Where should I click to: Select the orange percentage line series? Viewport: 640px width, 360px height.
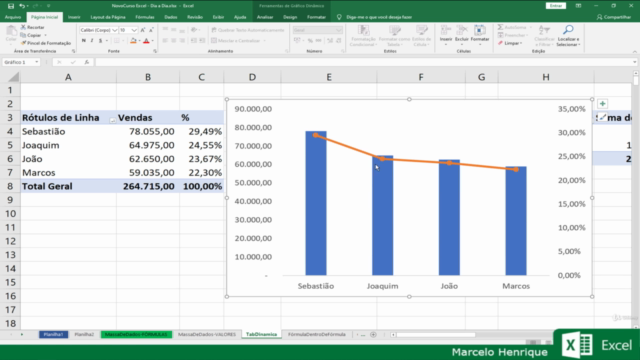point(416,160)
